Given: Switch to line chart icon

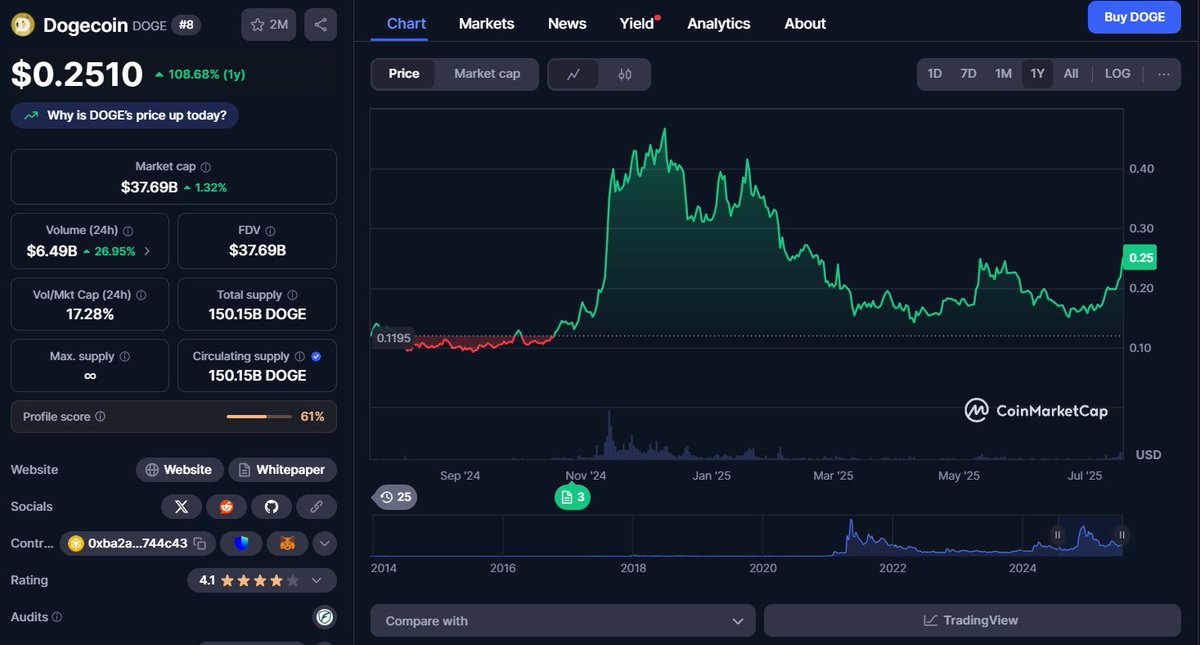Looking at the screenshot, I should (x=574, y=74).
